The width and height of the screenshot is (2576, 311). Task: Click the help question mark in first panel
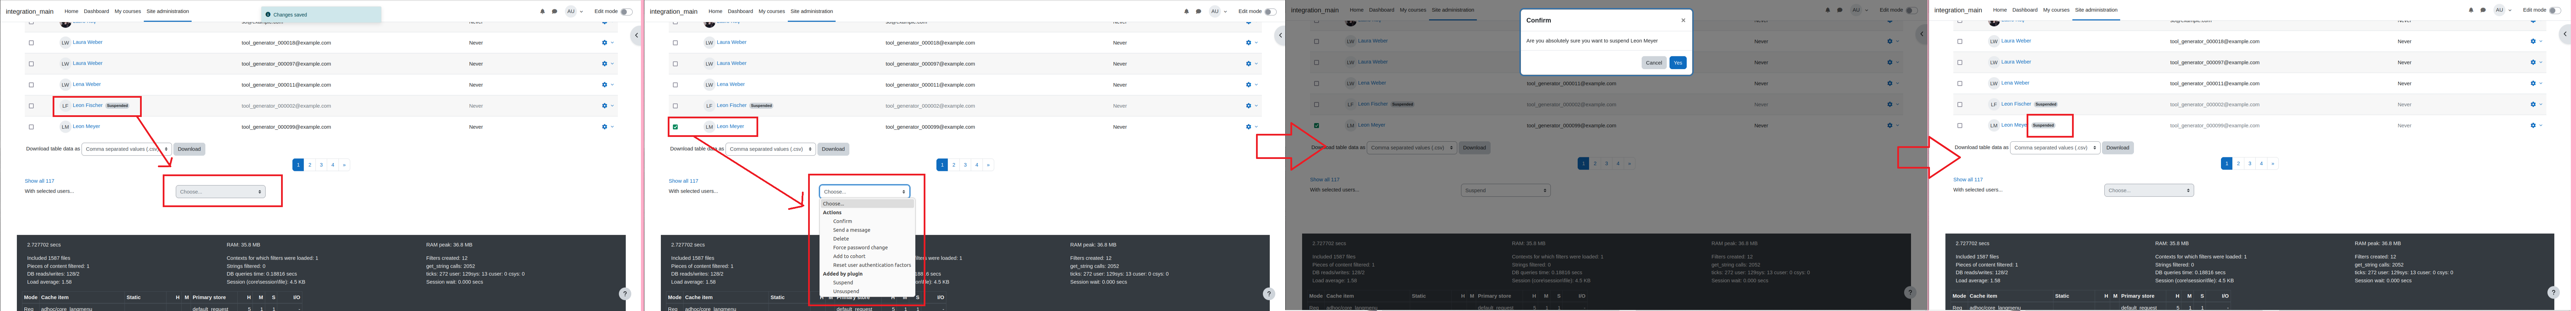625,294
